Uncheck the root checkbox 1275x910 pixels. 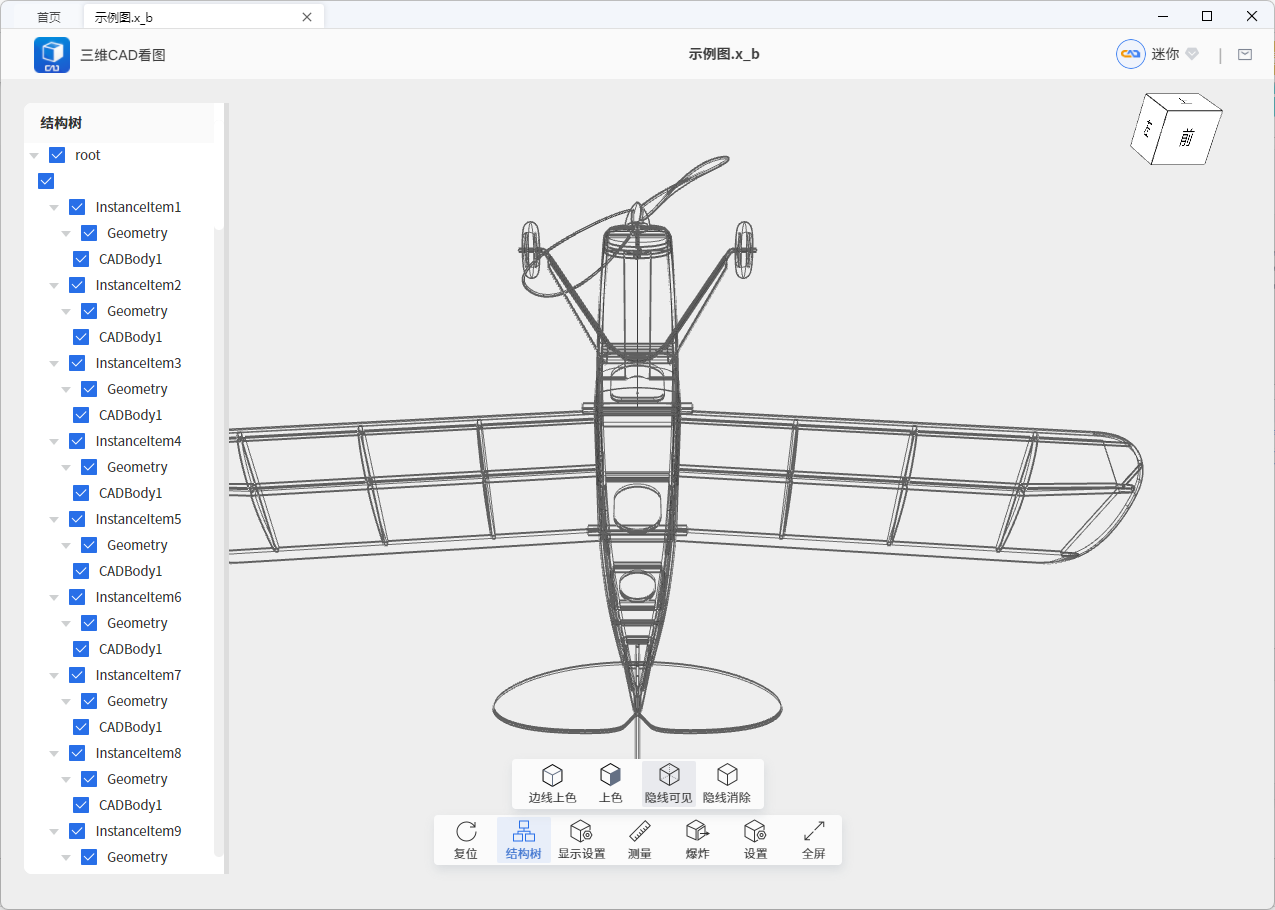(x=57, y=155)
